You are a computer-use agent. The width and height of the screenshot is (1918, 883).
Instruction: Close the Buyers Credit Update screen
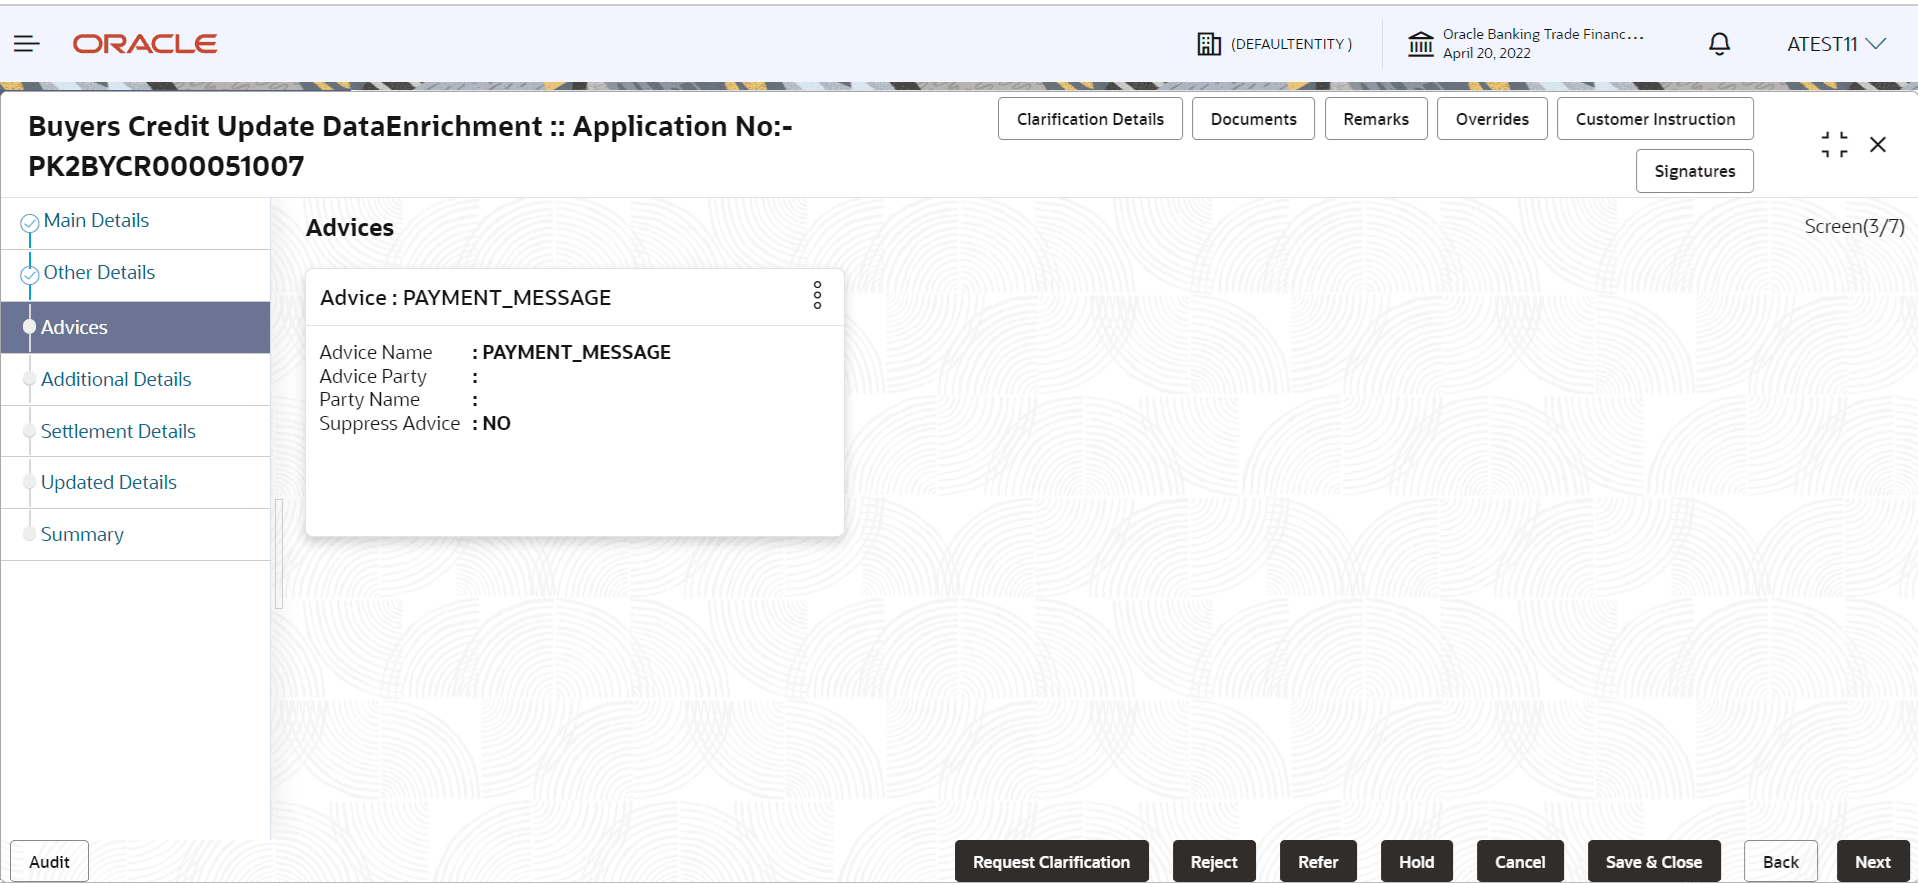(1878, 145)
